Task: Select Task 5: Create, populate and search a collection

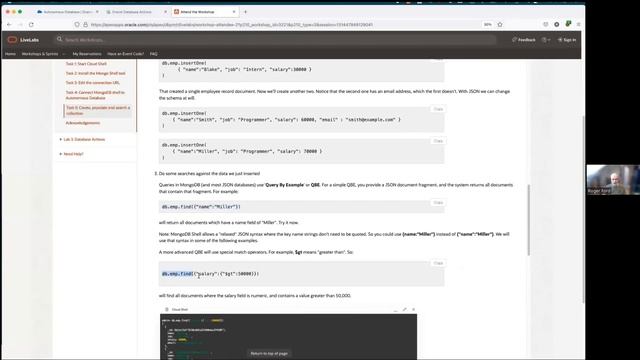Action: 98,111
